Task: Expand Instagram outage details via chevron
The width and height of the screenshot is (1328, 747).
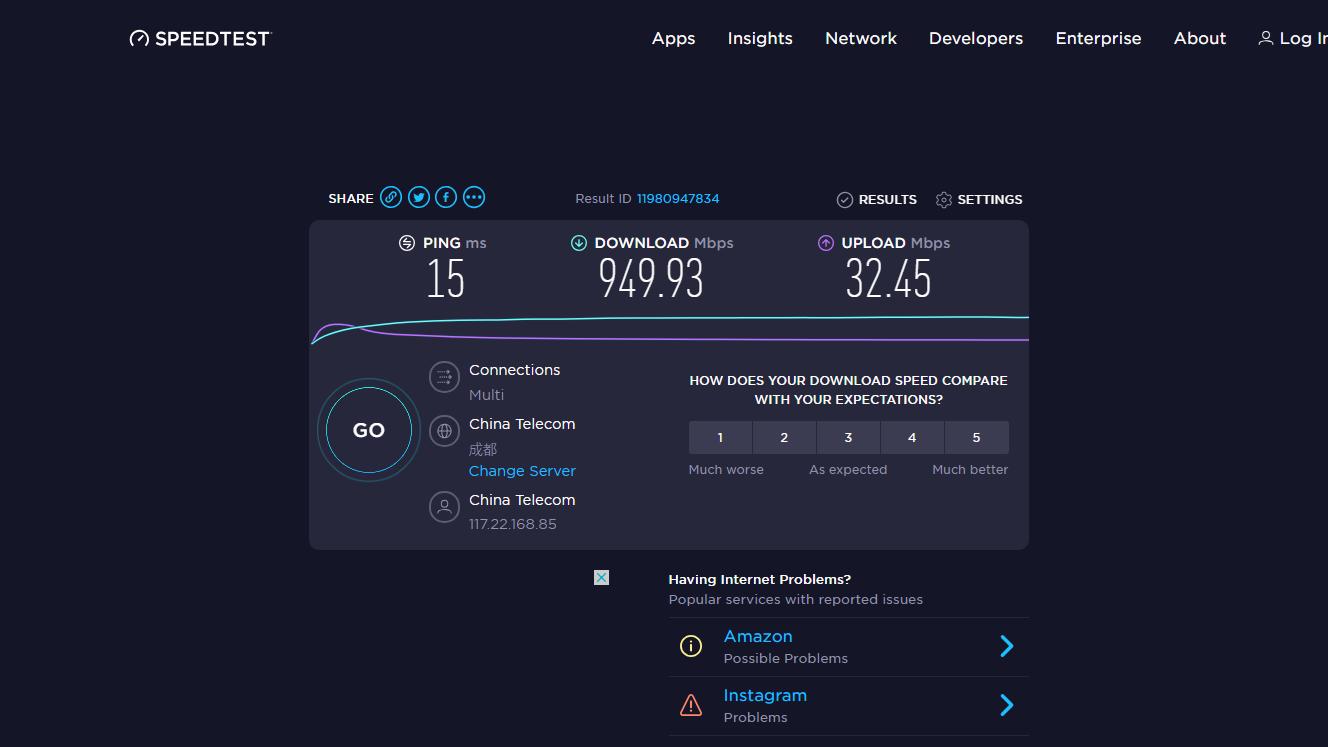Action: pyautogui.click(x=1006, y=705)
